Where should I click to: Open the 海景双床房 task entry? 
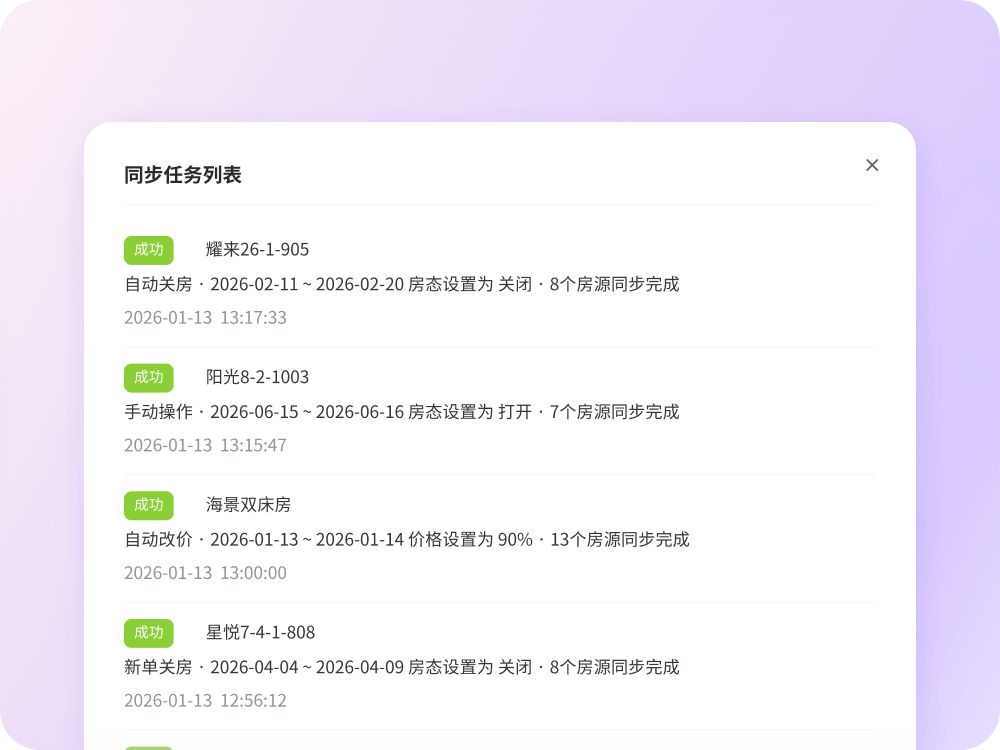pos(248,505)
